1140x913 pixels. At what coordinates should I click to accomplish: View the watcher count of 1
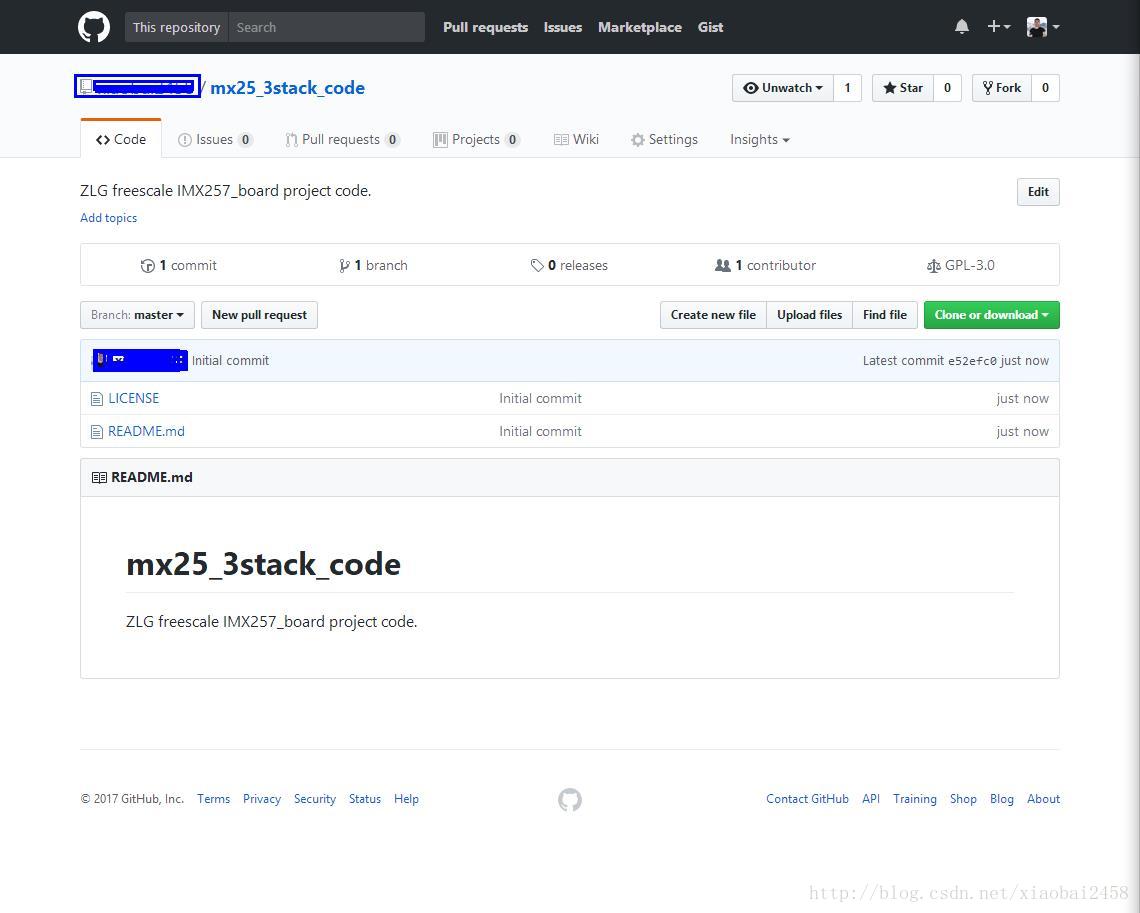847,88
